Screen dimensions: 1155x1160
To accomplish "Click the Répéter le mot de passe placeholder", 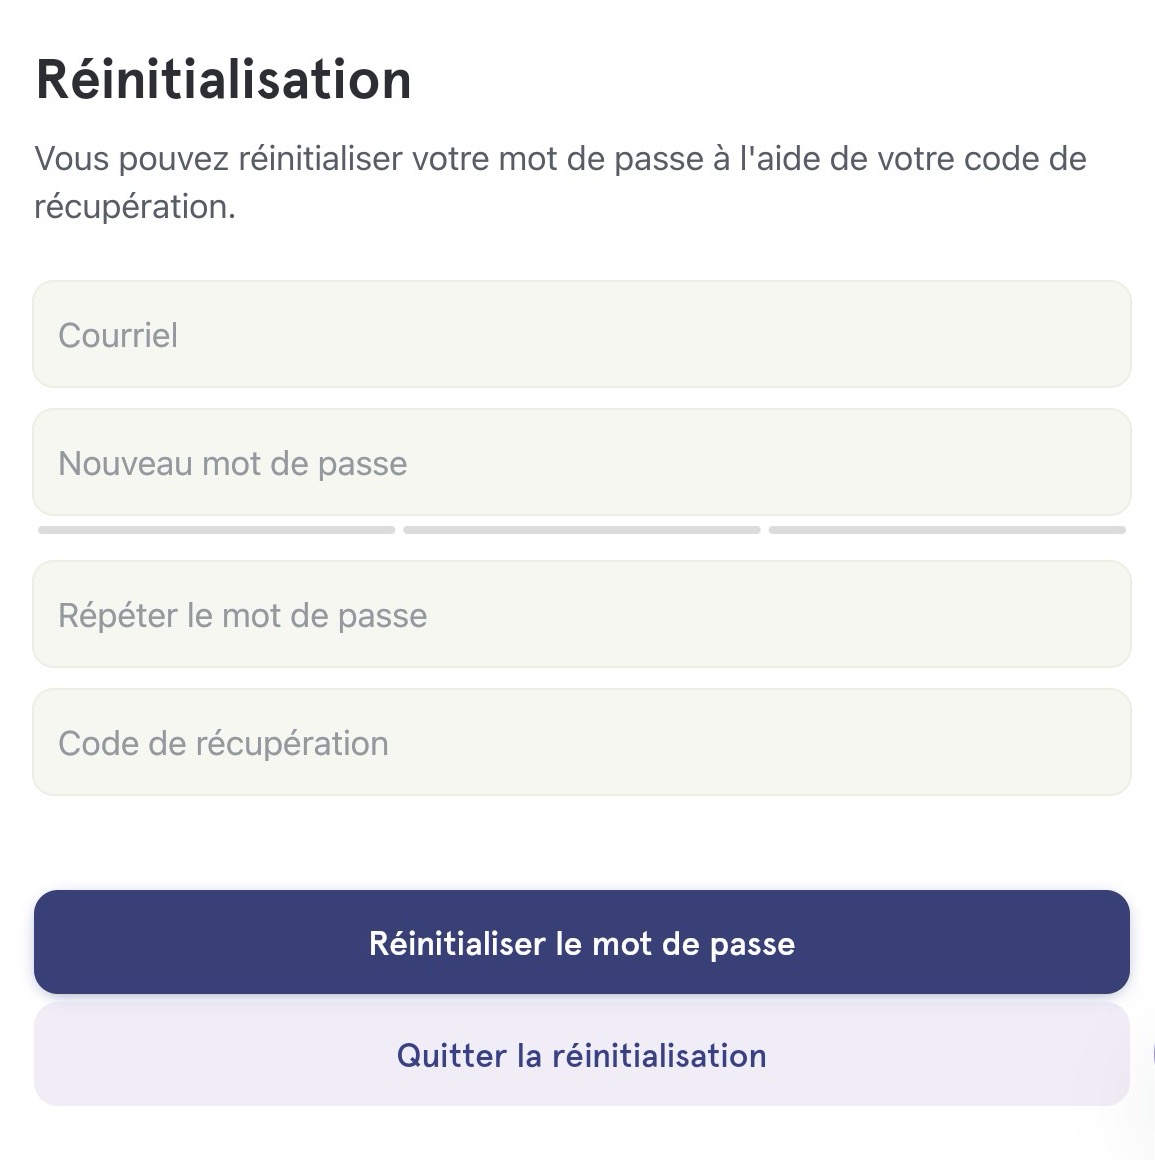I will [243, 616].
